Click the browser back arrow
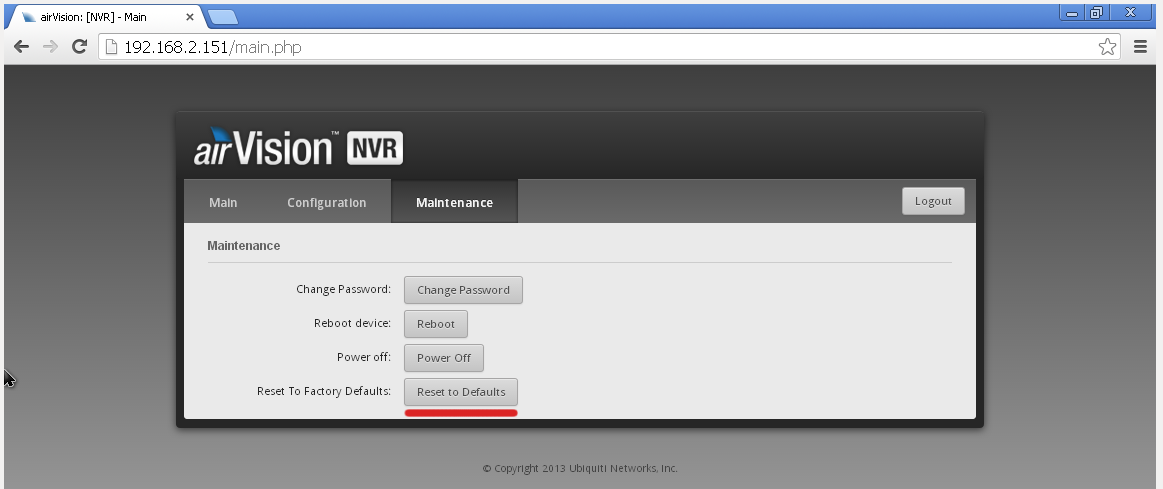Image resolution: width=1163 pixels, height=489 pixels. click(x=22, y=47)
